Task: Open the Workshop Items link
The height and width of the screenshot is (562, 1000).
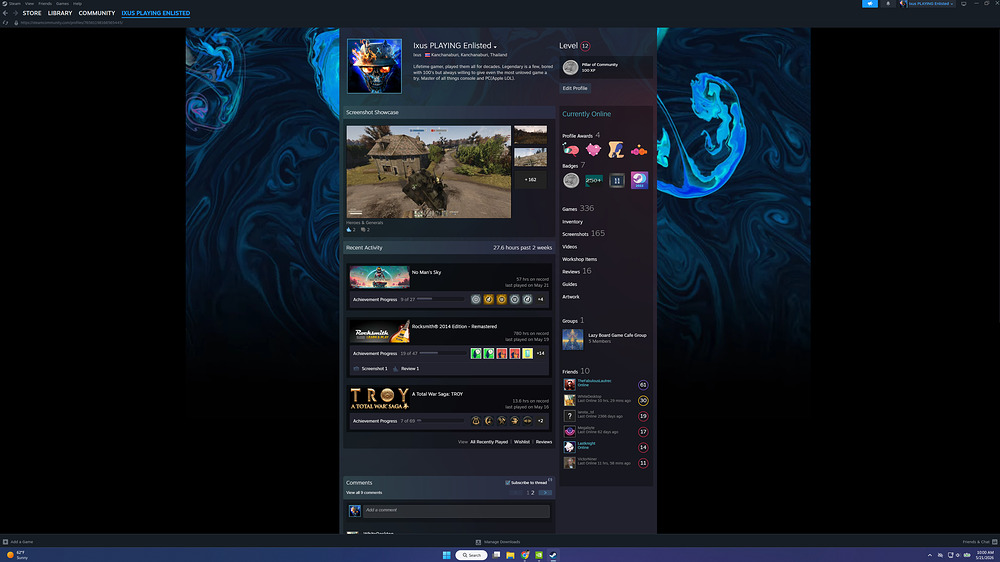Action: (x=579, y=260)
